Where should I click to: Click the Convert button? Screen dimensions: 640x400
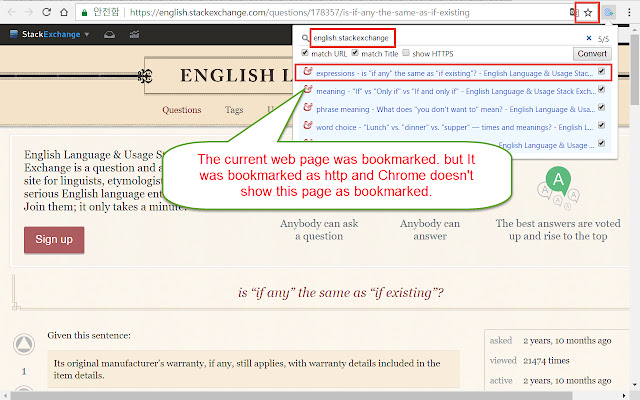click(592, 53)
